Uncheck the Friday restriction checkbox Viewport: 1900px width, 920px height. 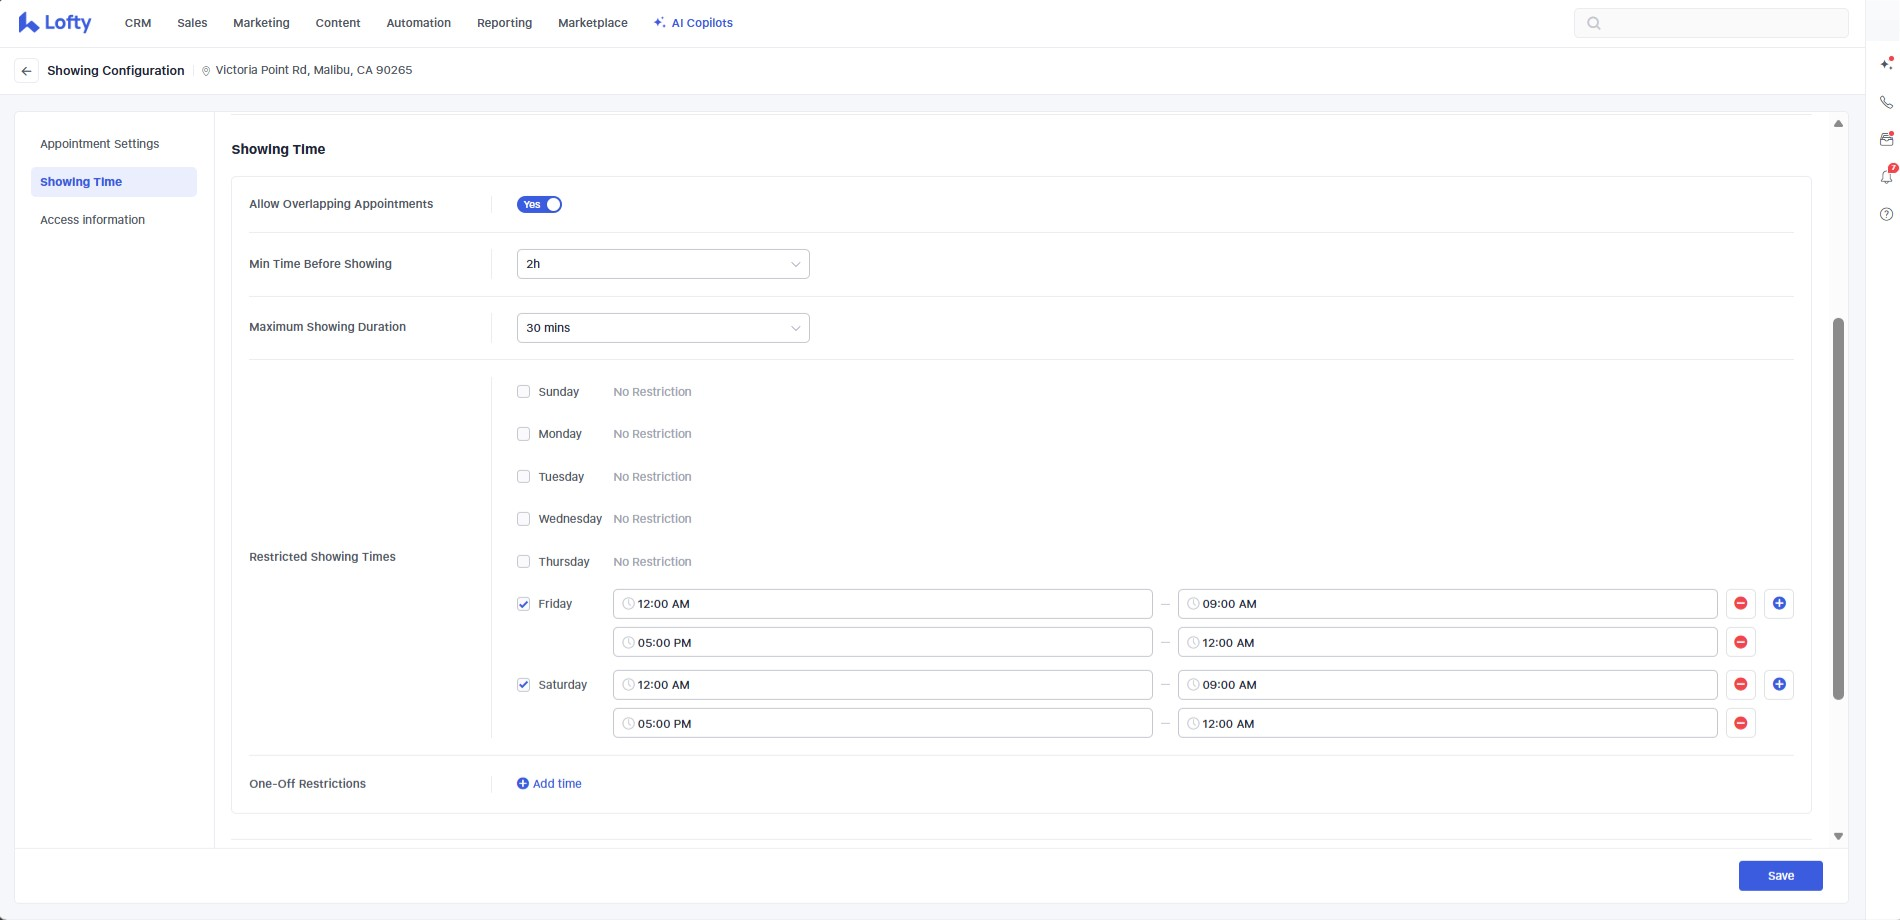point(523,604)
